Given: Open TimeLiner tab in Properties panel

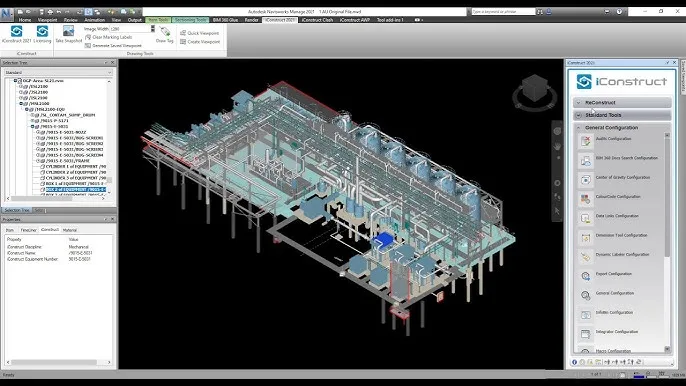Looking at the screenshot, I should (28, 230).
